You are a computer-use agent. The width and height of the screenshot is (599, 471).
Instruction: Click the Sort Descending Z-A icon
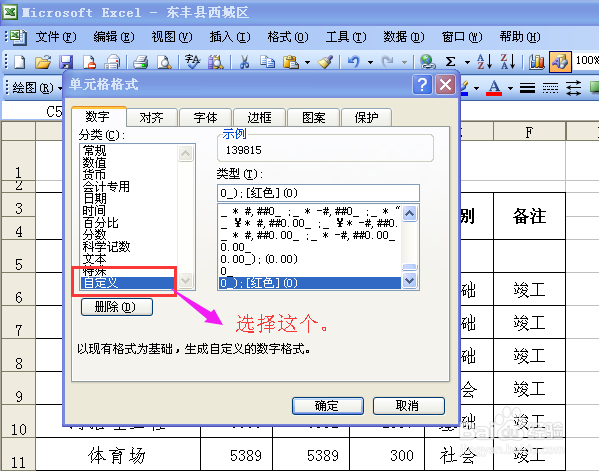[508, 62]
